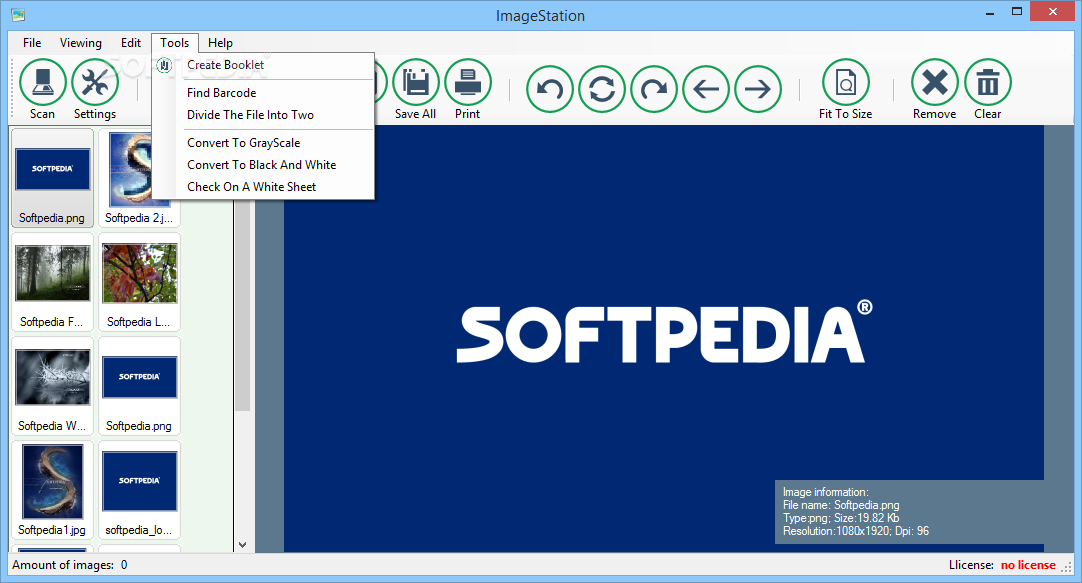1082x583 pixels.
Task: Select the Softpedia 2.j... thumbnail
Action: click(x=139, y=178)
